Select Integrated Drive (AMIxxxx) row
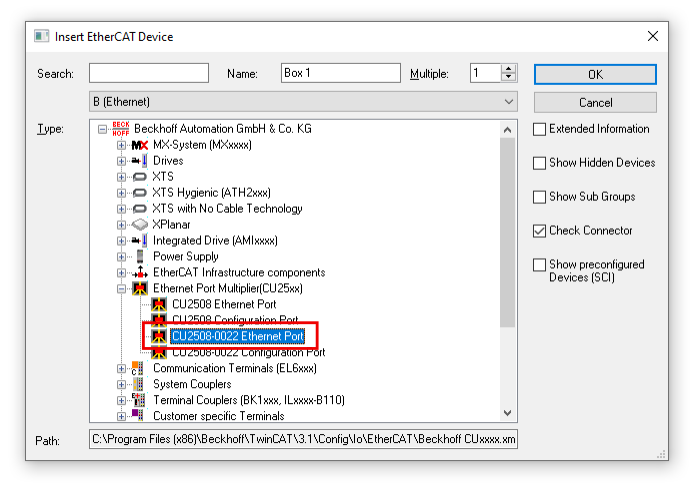This screenshot has height=487, width=697. (x=215, y=241)
